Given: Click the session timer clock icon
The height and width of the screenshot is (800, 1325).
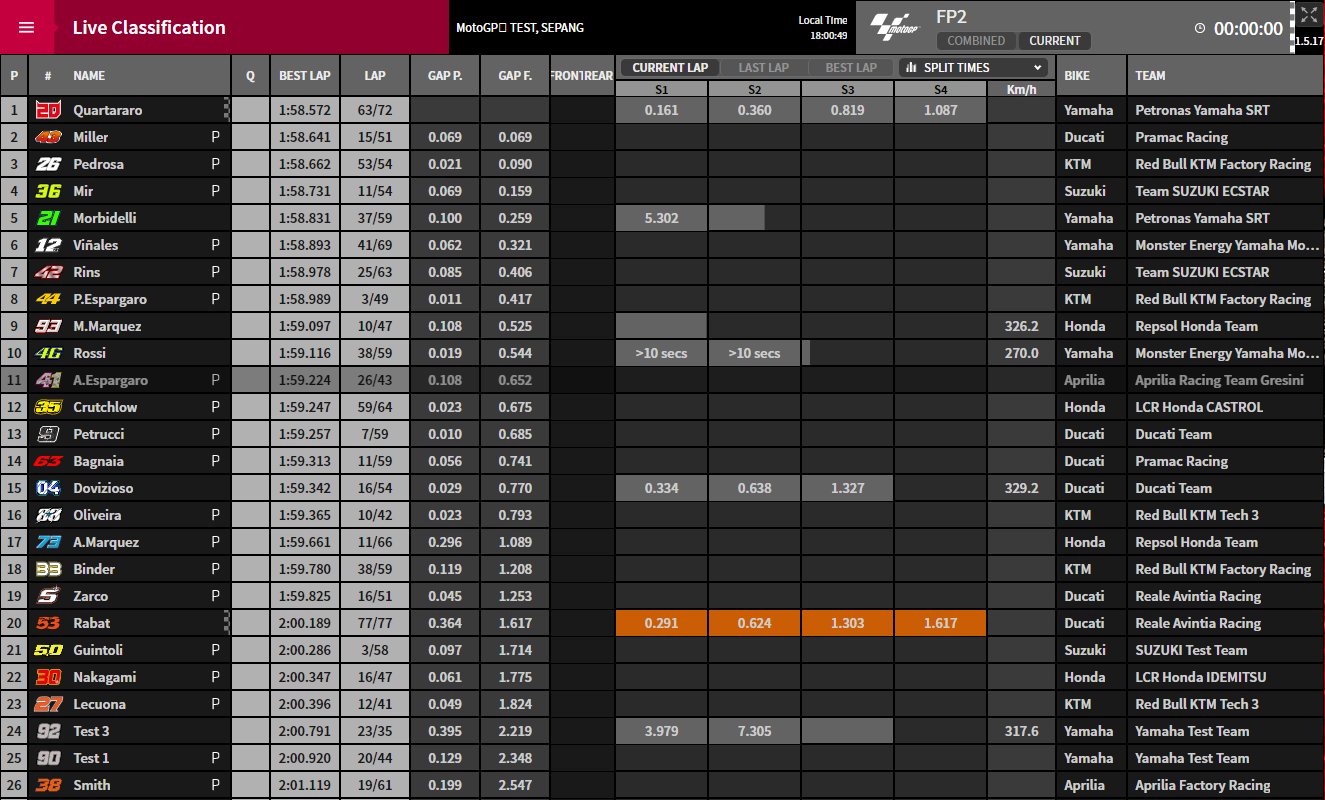Looking at the screenshot, I should pyautogui.click(x=1200, y=29).
